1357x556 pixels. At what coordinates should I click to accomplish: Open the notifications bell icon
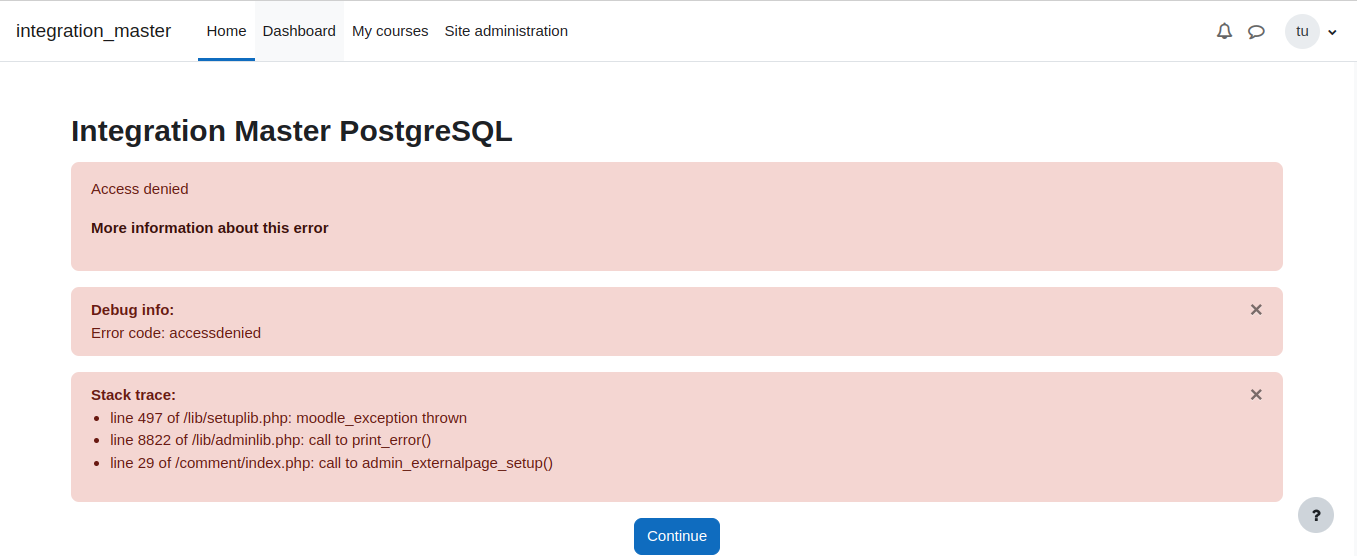pos(1224,31)
